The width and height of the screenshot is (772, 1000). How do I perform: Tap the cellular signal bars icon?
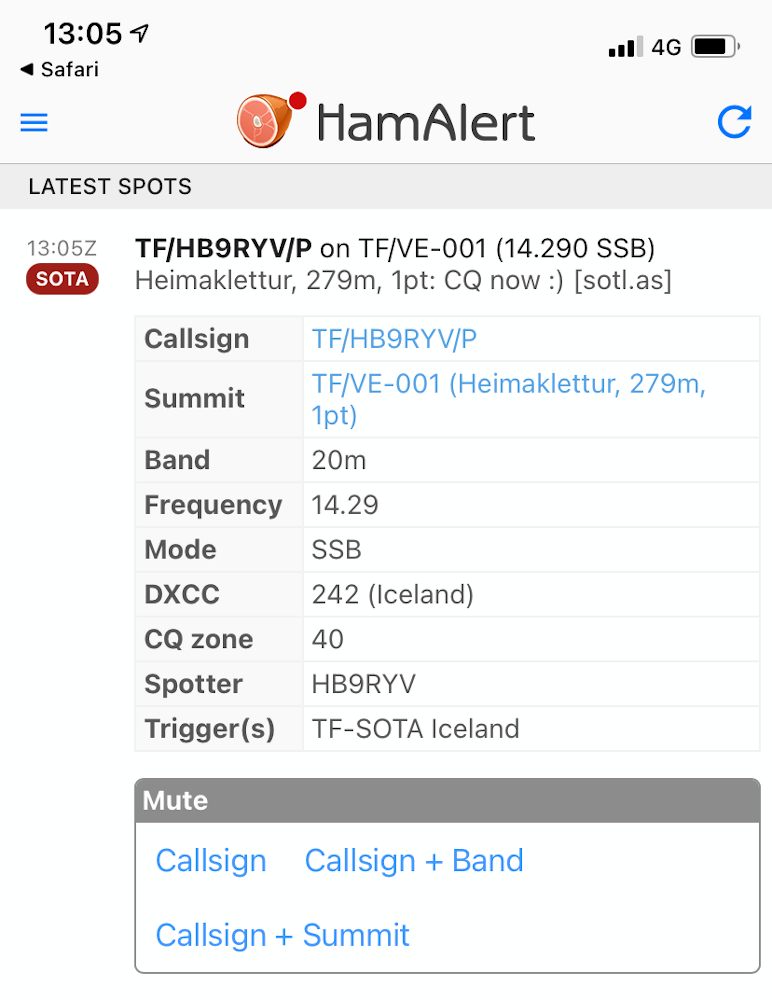pos(625,47)
